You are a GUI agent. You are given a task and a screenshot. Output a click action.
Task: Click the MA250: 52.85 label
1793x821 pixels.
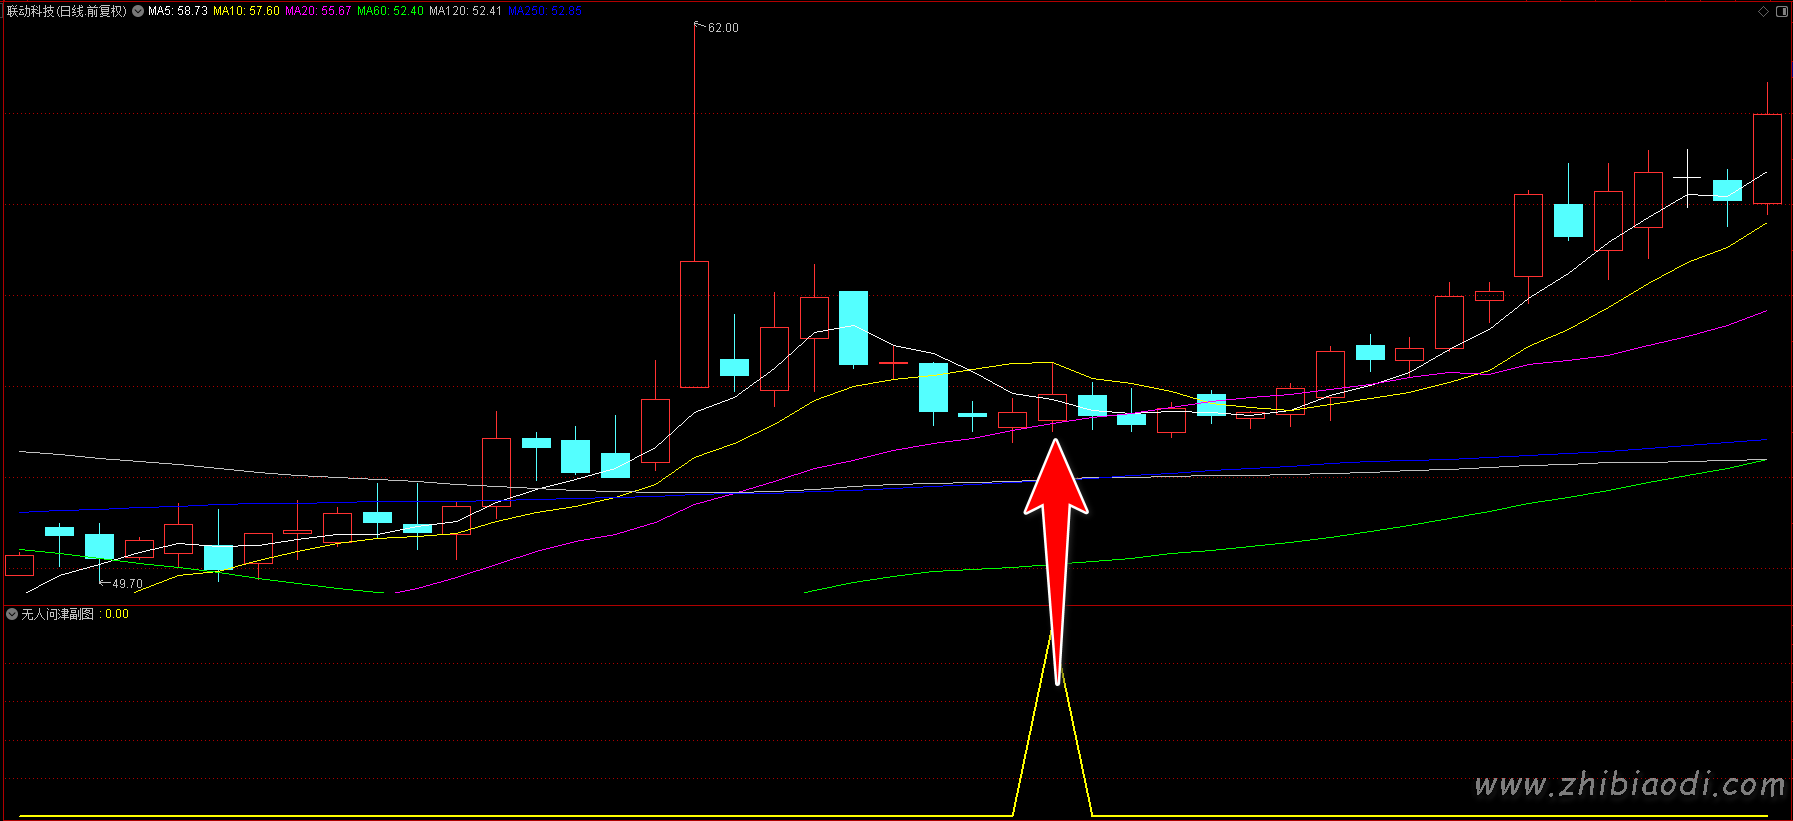(545, 11)
